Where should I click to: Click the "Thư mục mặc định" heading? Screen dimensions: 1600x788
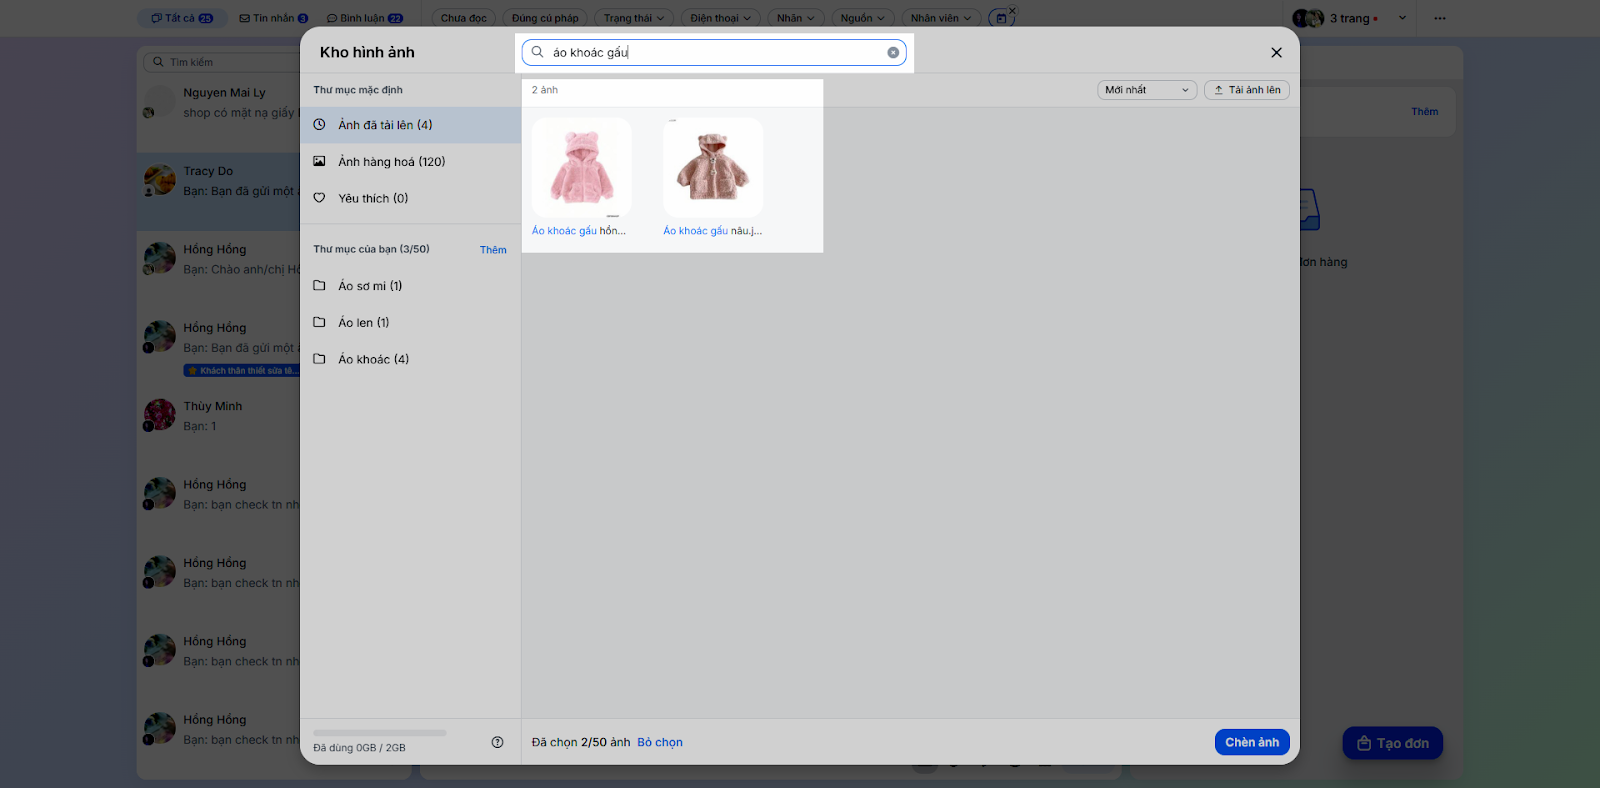click(x=358, y=90)
